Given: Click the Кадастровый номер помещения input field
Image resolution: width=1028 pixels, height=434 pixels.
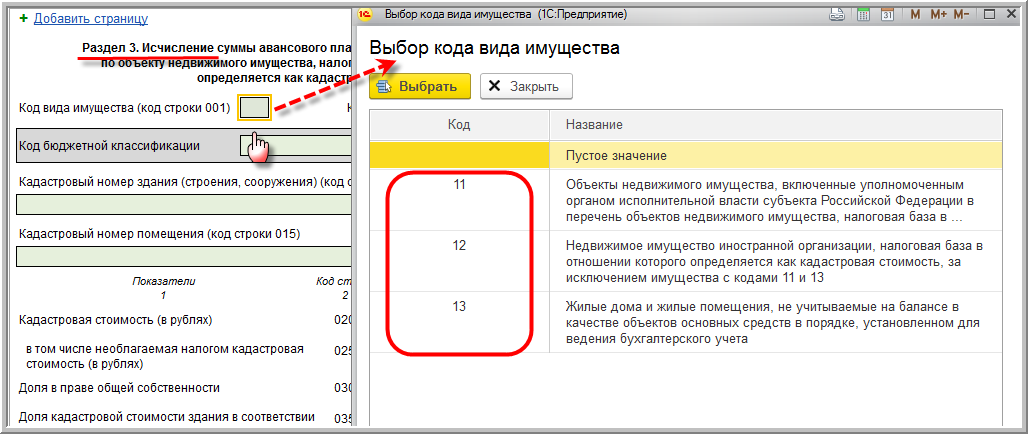Looking at the screenshot, I should pyautogui.click(x=185, y=256).
